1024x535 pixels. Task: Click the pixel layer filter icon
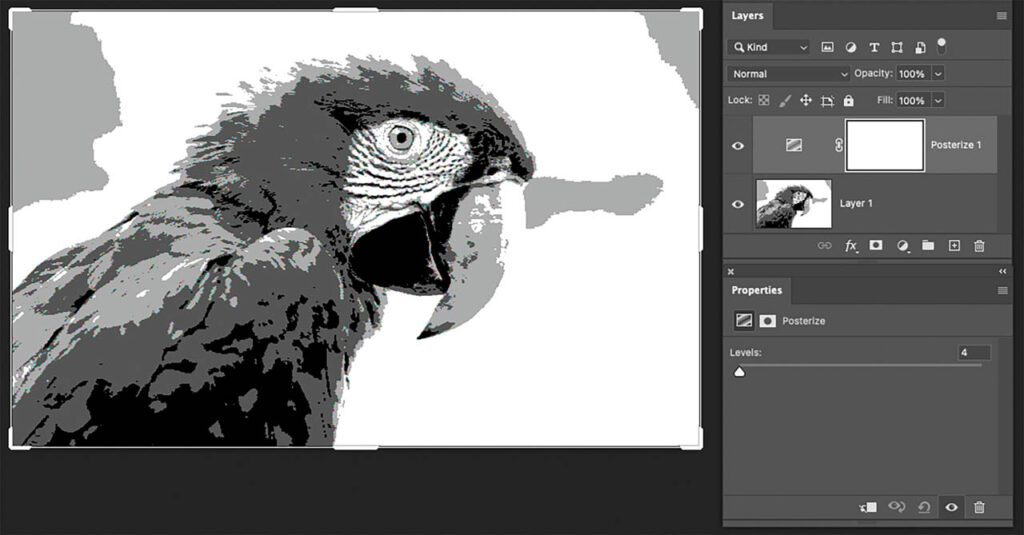click(x=828, y=47)
